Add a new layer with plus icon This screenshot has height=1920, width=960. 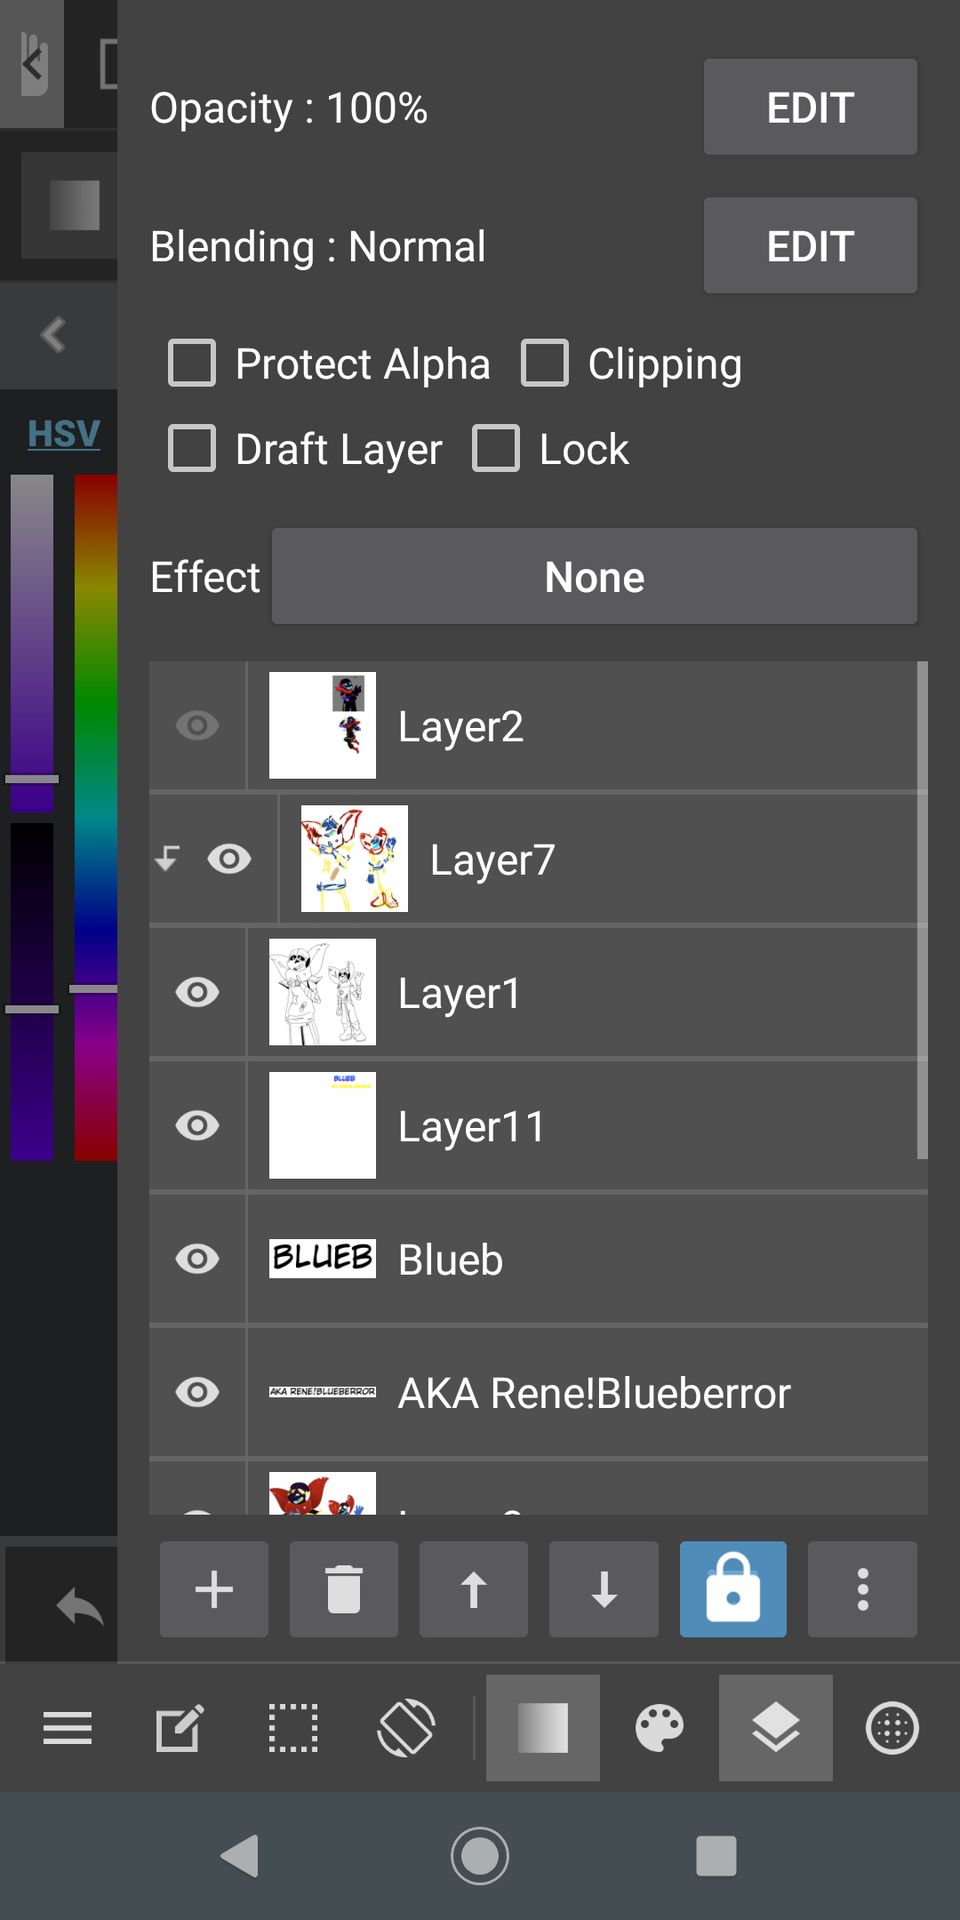click(x=214, y=1589)
